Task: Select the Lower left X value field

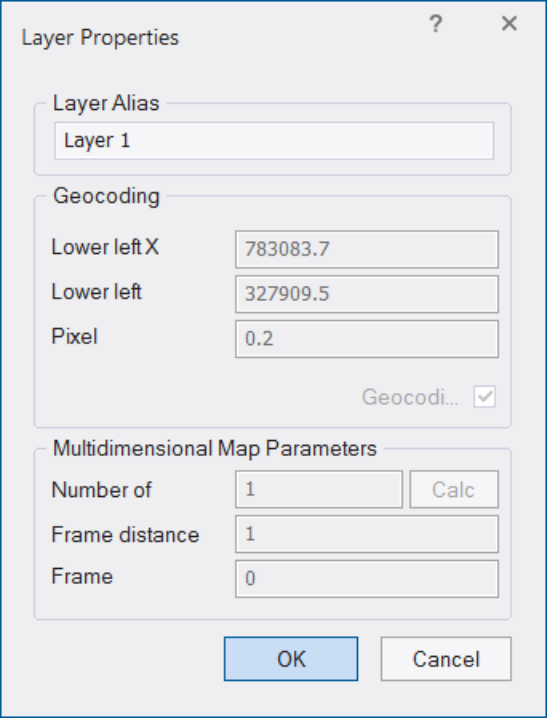Action: pyautogui.click(x=367, y=249)
